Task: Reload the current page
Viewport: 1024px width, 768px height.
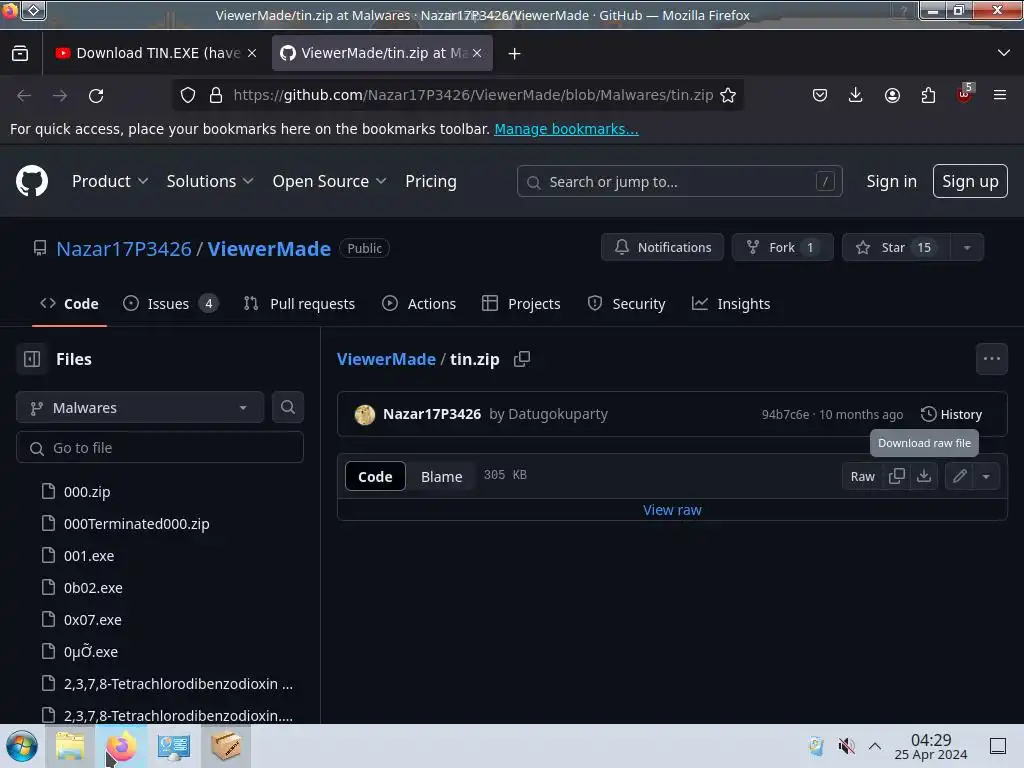Action: point(96,95)
